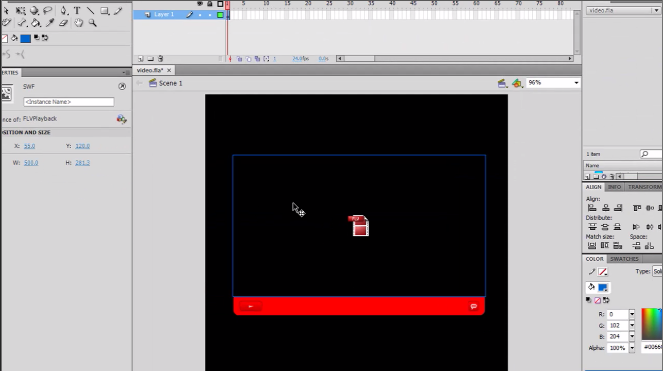
Task: Select the Zoom magnifier tool
Action: coord(92,23)
